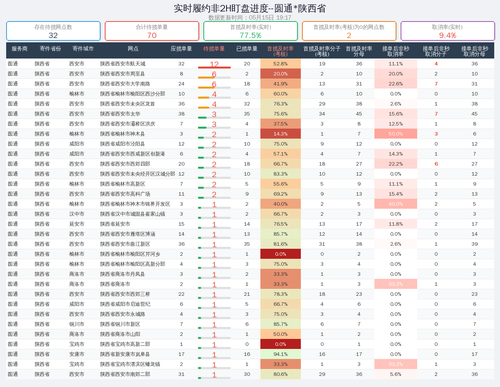Image resolution: width=500 pixels, height=387 pixels.
Task: Click the 应揽单量 column header
Action: 181,49
